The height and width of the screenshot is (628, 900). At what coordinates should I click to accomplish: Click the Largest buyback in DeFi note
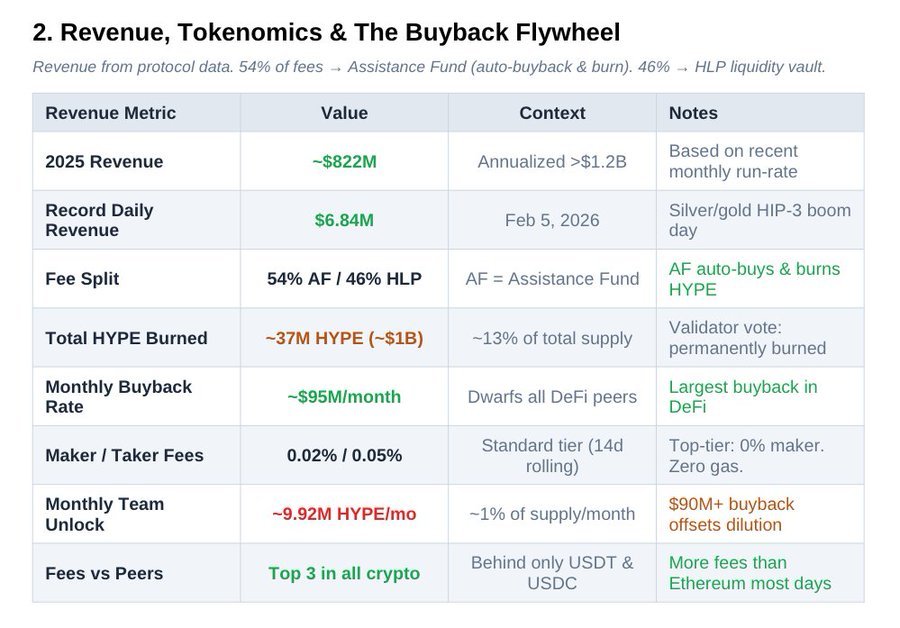pyautogui.click(x=743, y=397)
